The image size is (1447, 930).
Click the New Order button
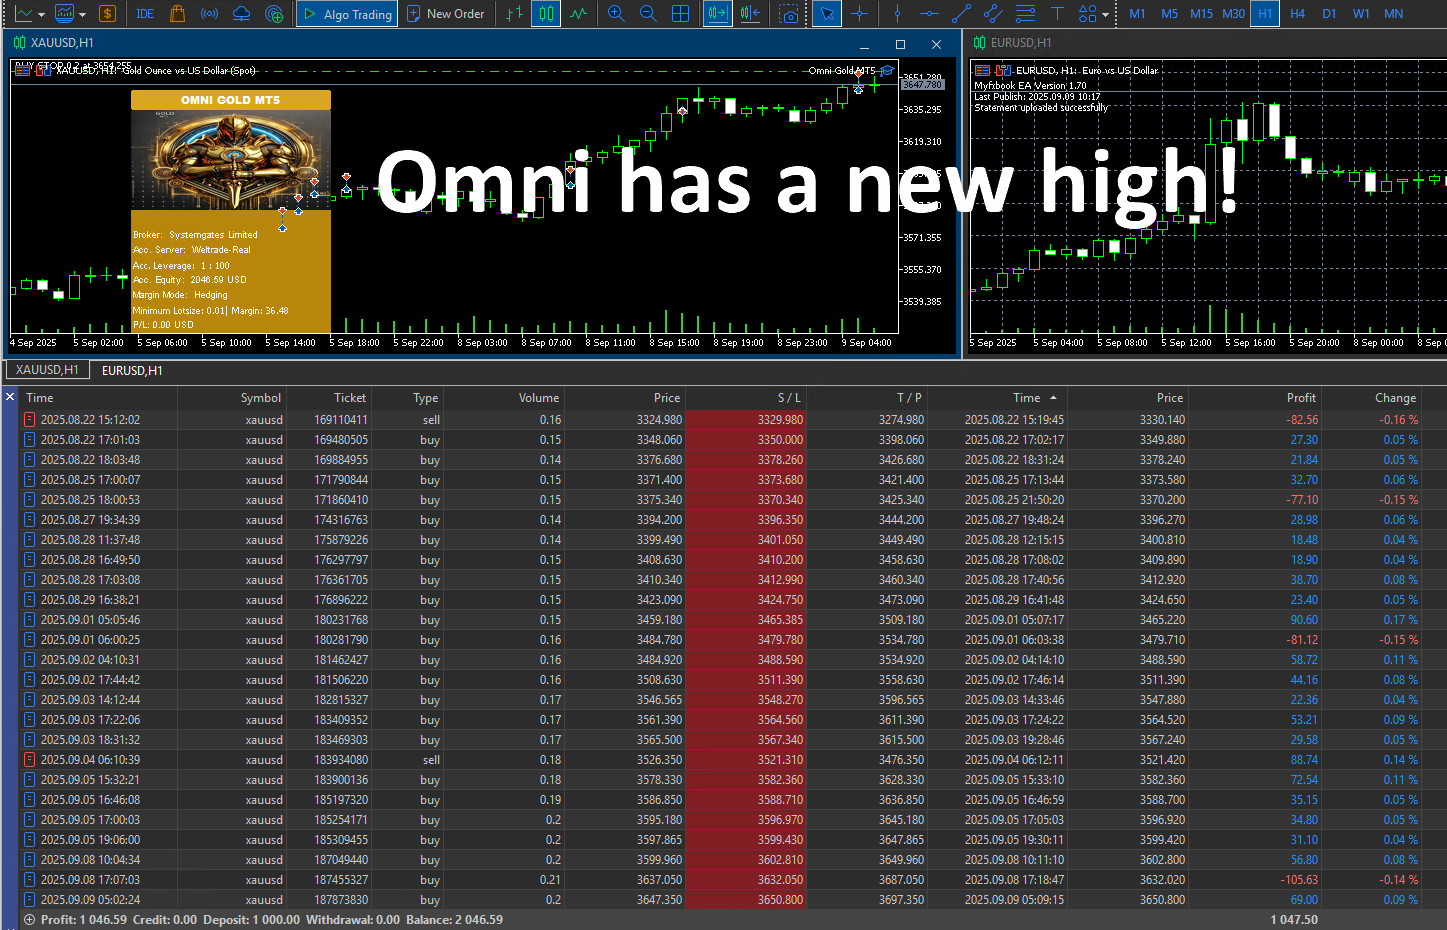click(446, 14)
